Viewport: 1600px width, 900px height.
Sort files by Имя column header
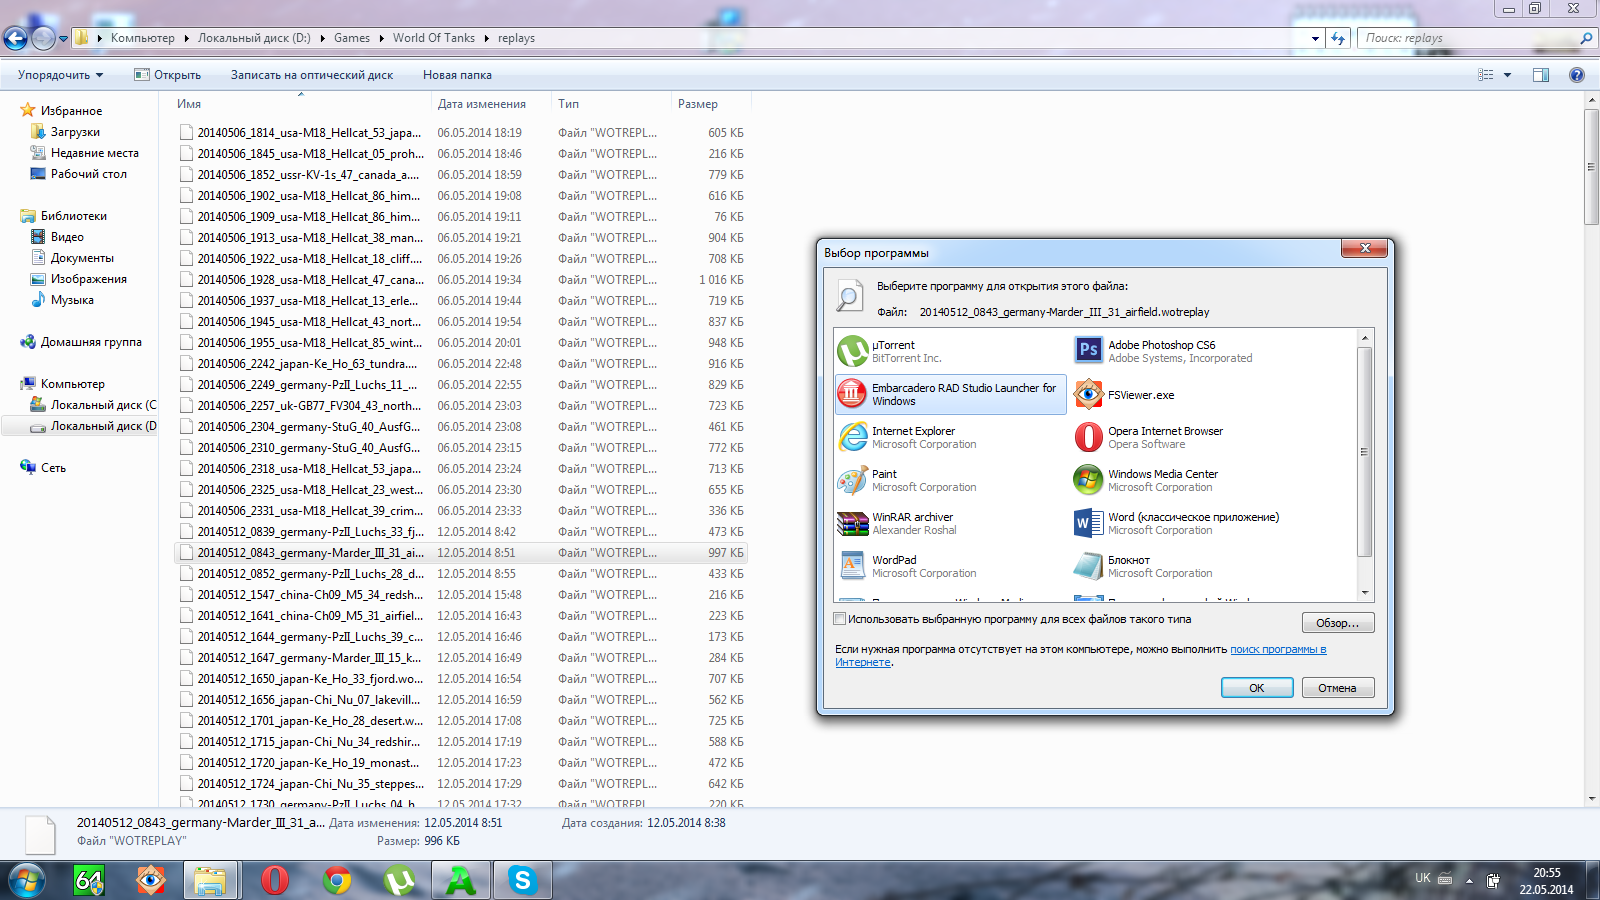(301, 104)
